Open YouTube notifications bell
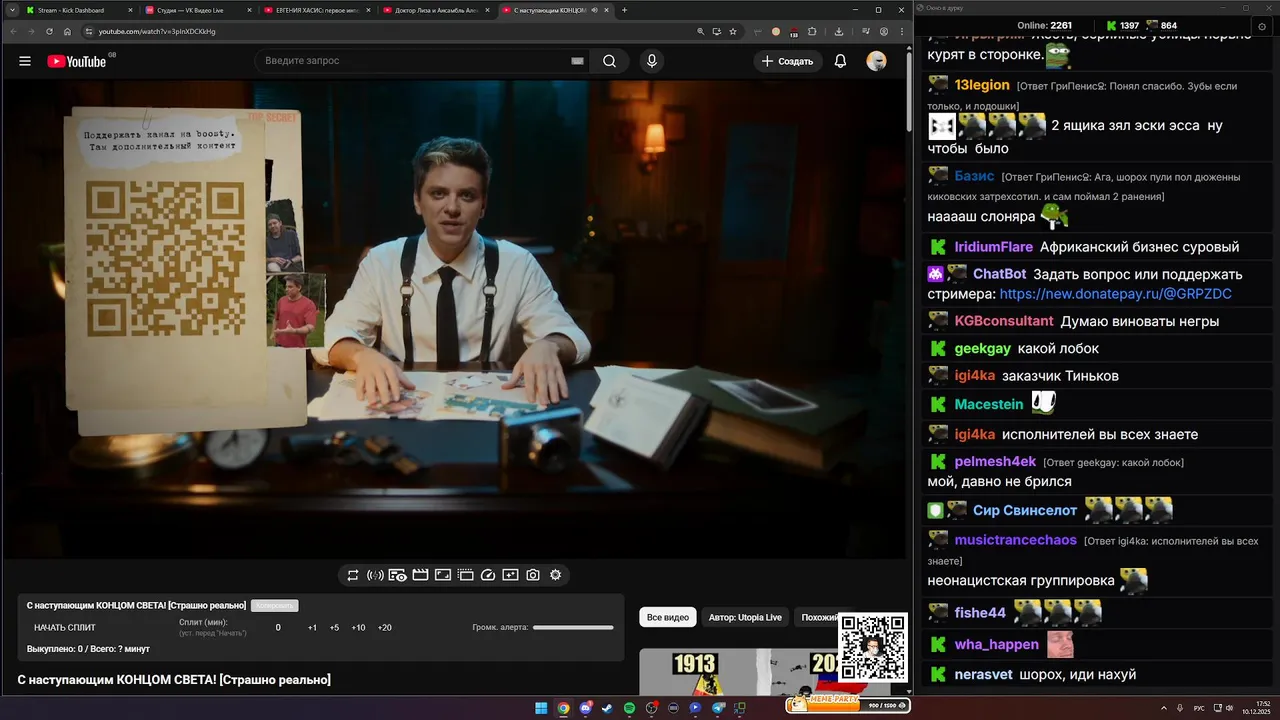The width and height of the screenshot is (1280, 720). click(840, 61)
